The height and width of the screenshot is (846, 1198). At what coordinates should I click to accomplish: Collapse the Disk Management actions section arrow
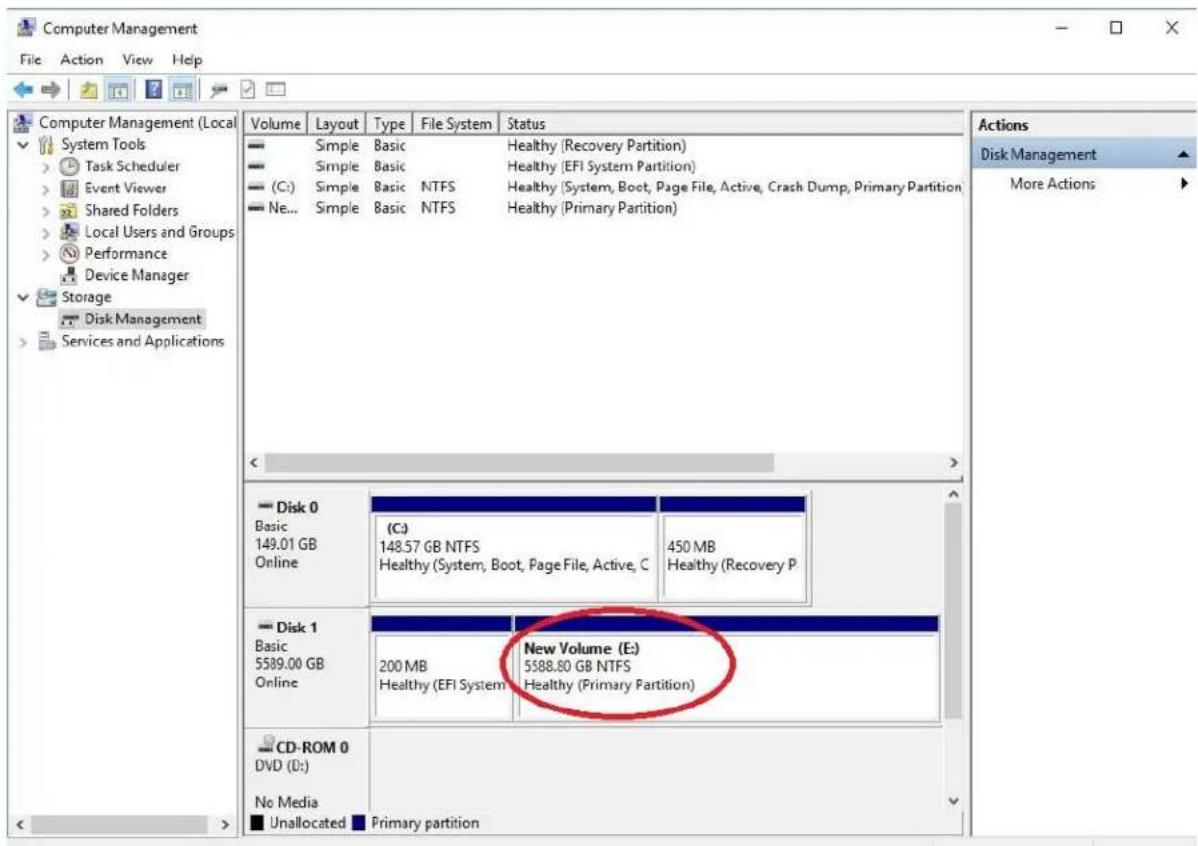[x=1183, y=155]
